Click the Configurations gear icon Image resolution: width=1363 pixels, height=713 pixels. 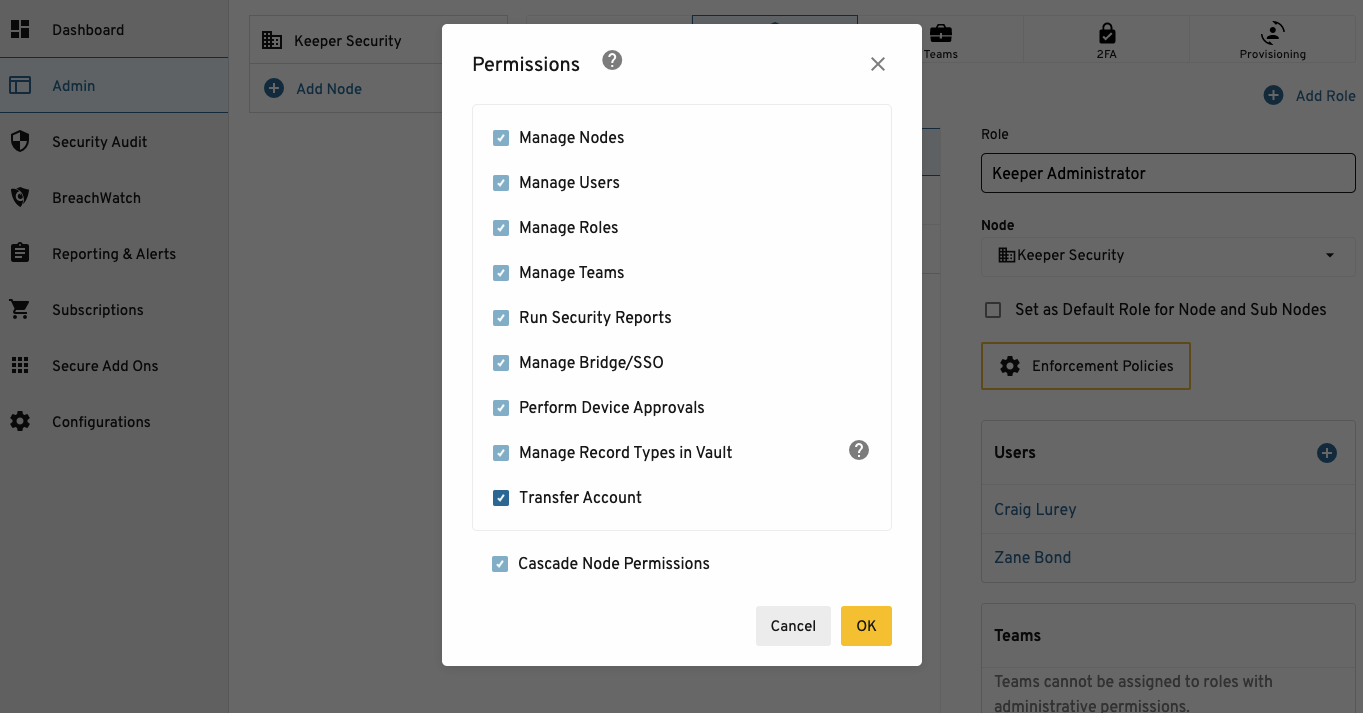[x=20, y=422]
